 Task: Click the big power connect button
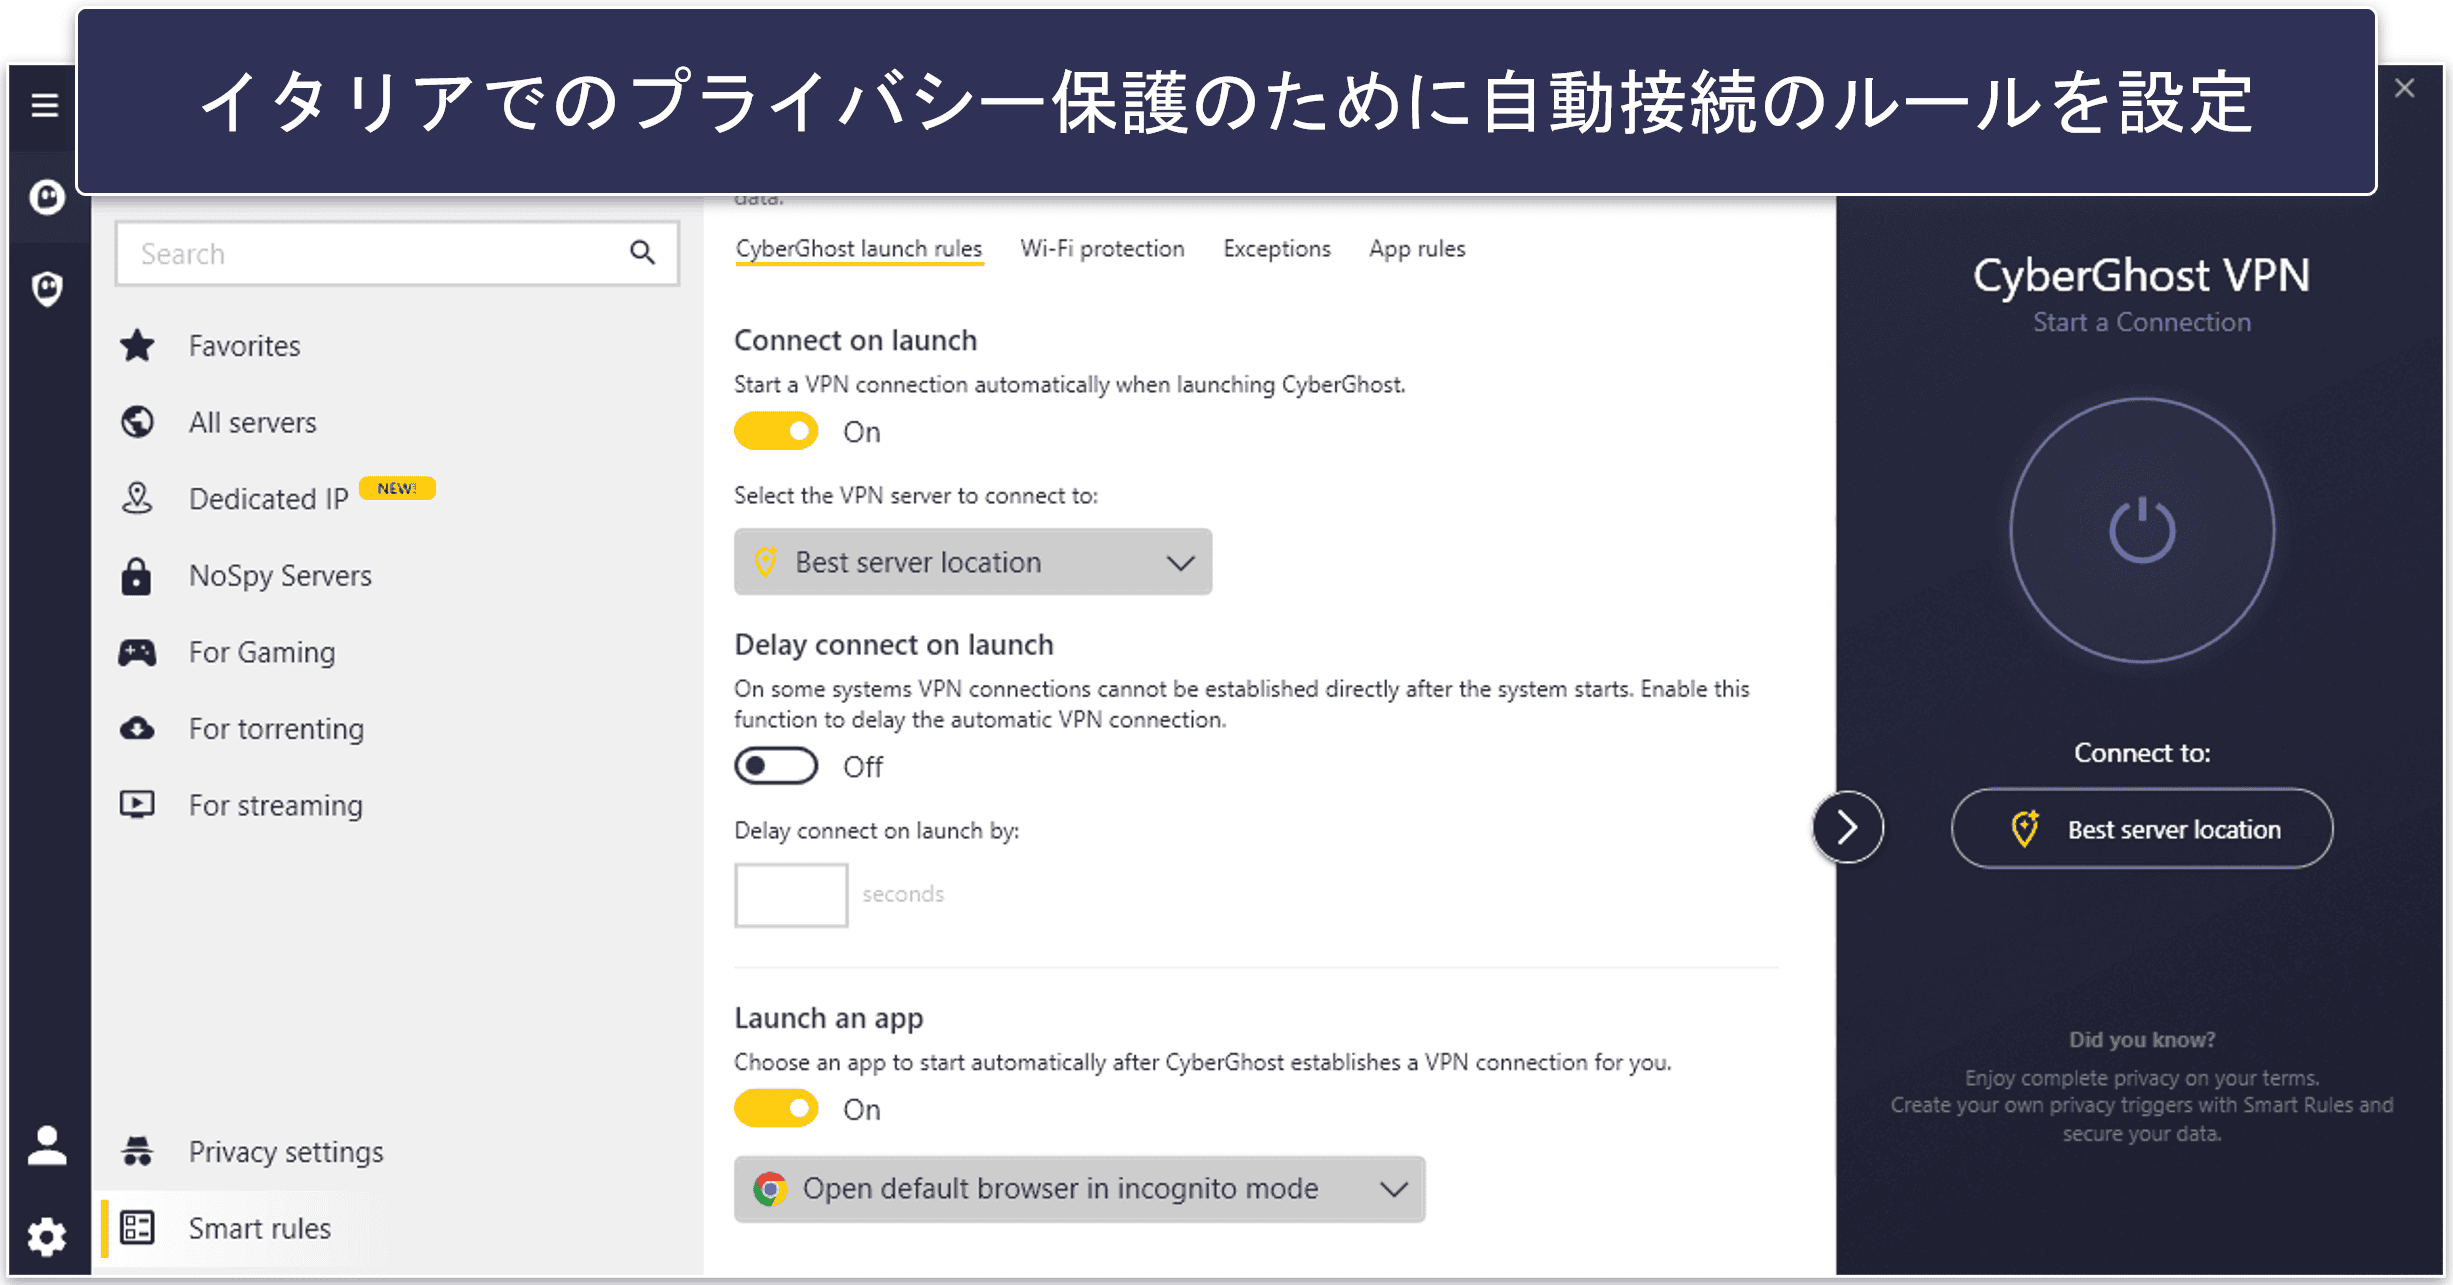click(2142, 530)
